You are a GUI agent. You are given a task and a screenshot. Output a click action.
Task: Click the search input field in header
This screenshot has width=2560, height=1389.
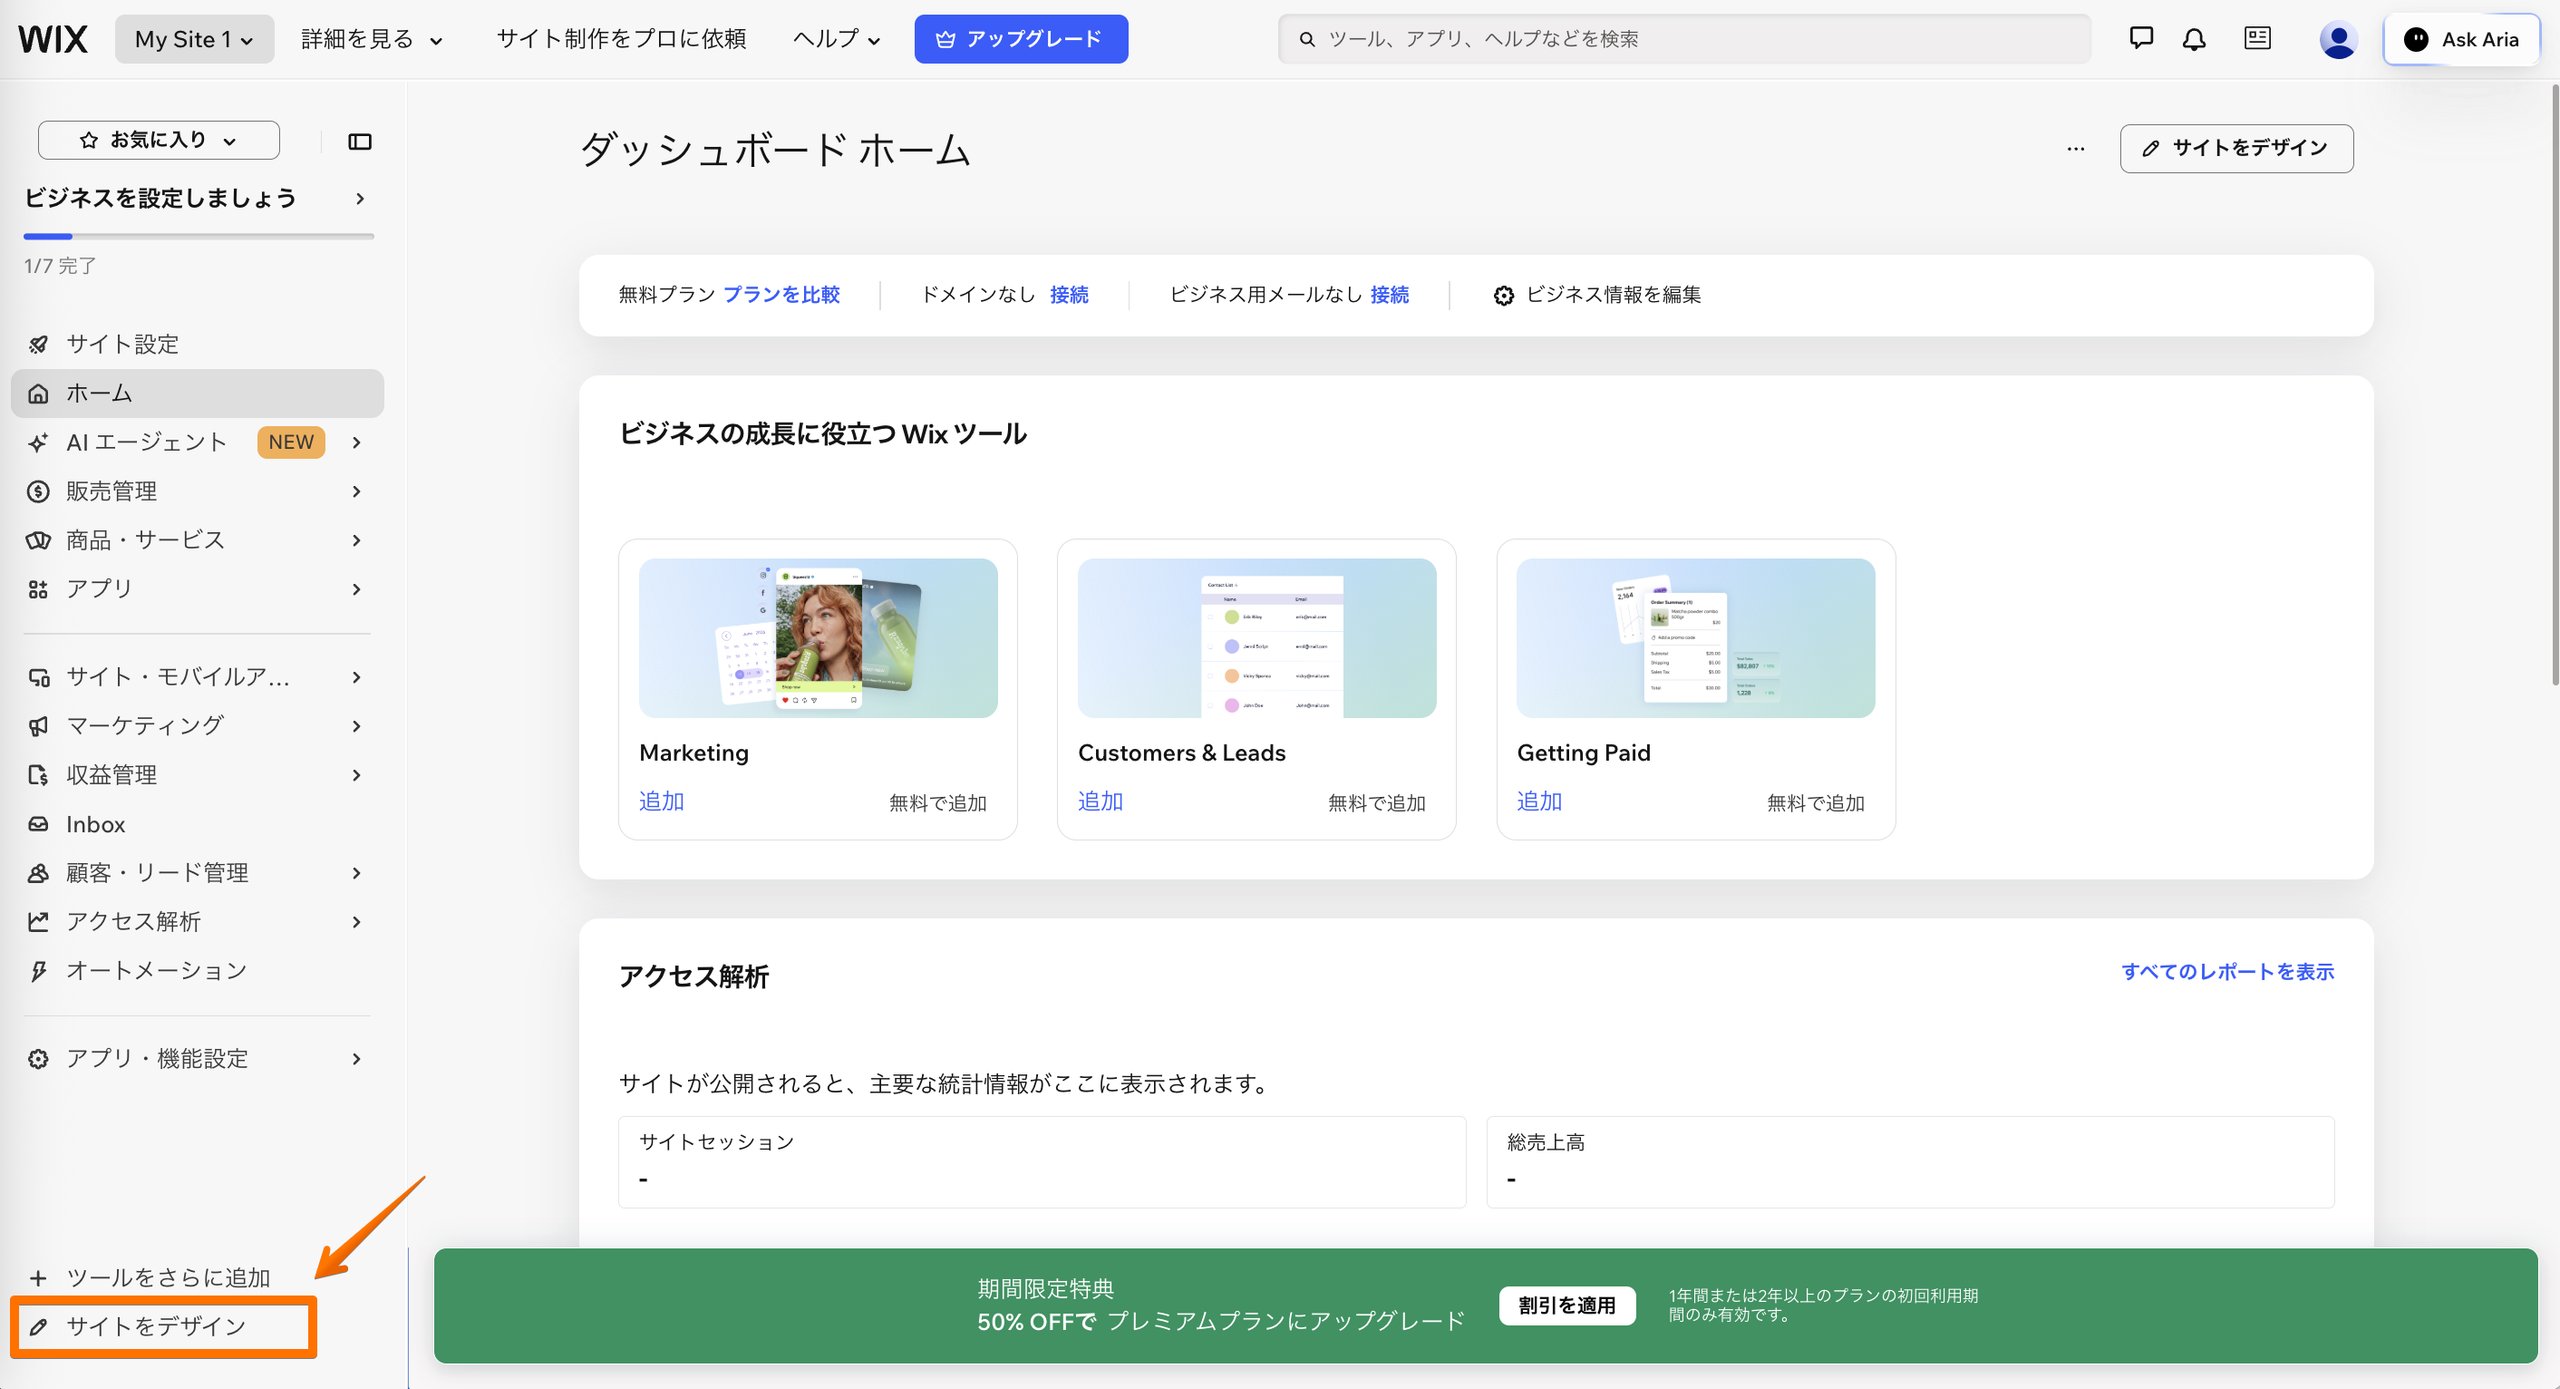[1684, 39]
